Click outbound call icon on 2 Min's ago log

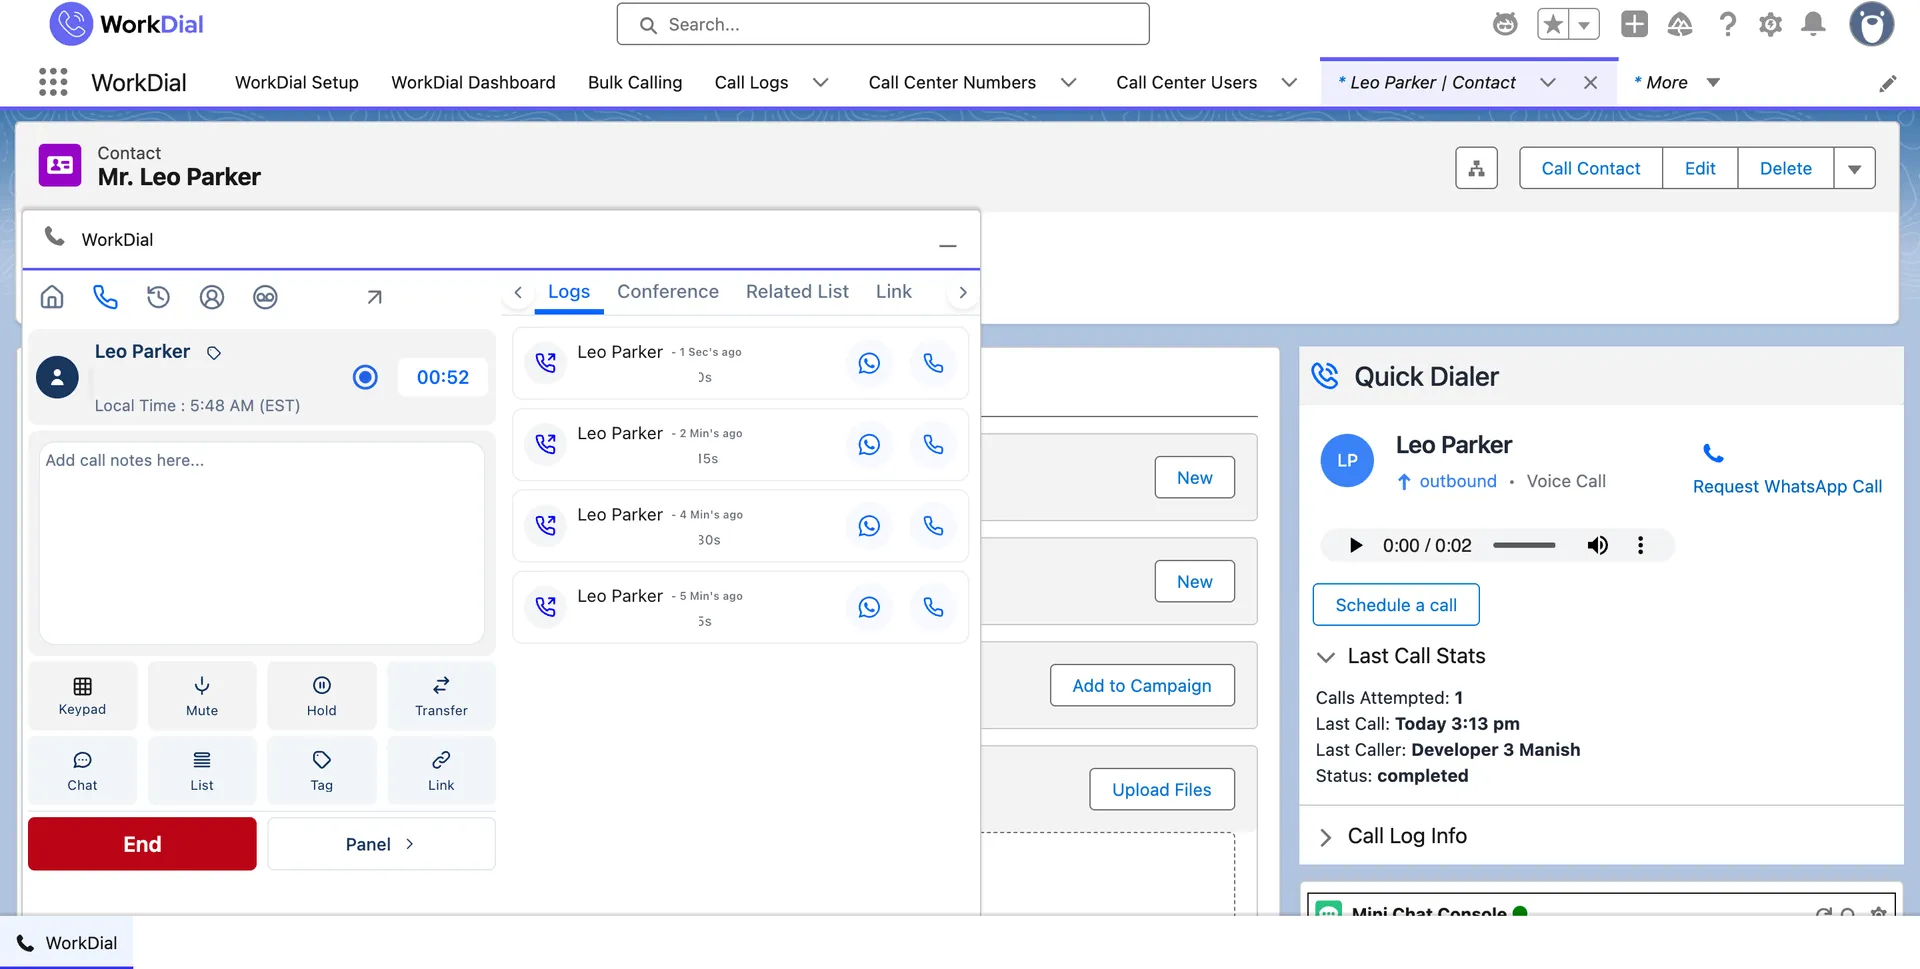[545, 444]
